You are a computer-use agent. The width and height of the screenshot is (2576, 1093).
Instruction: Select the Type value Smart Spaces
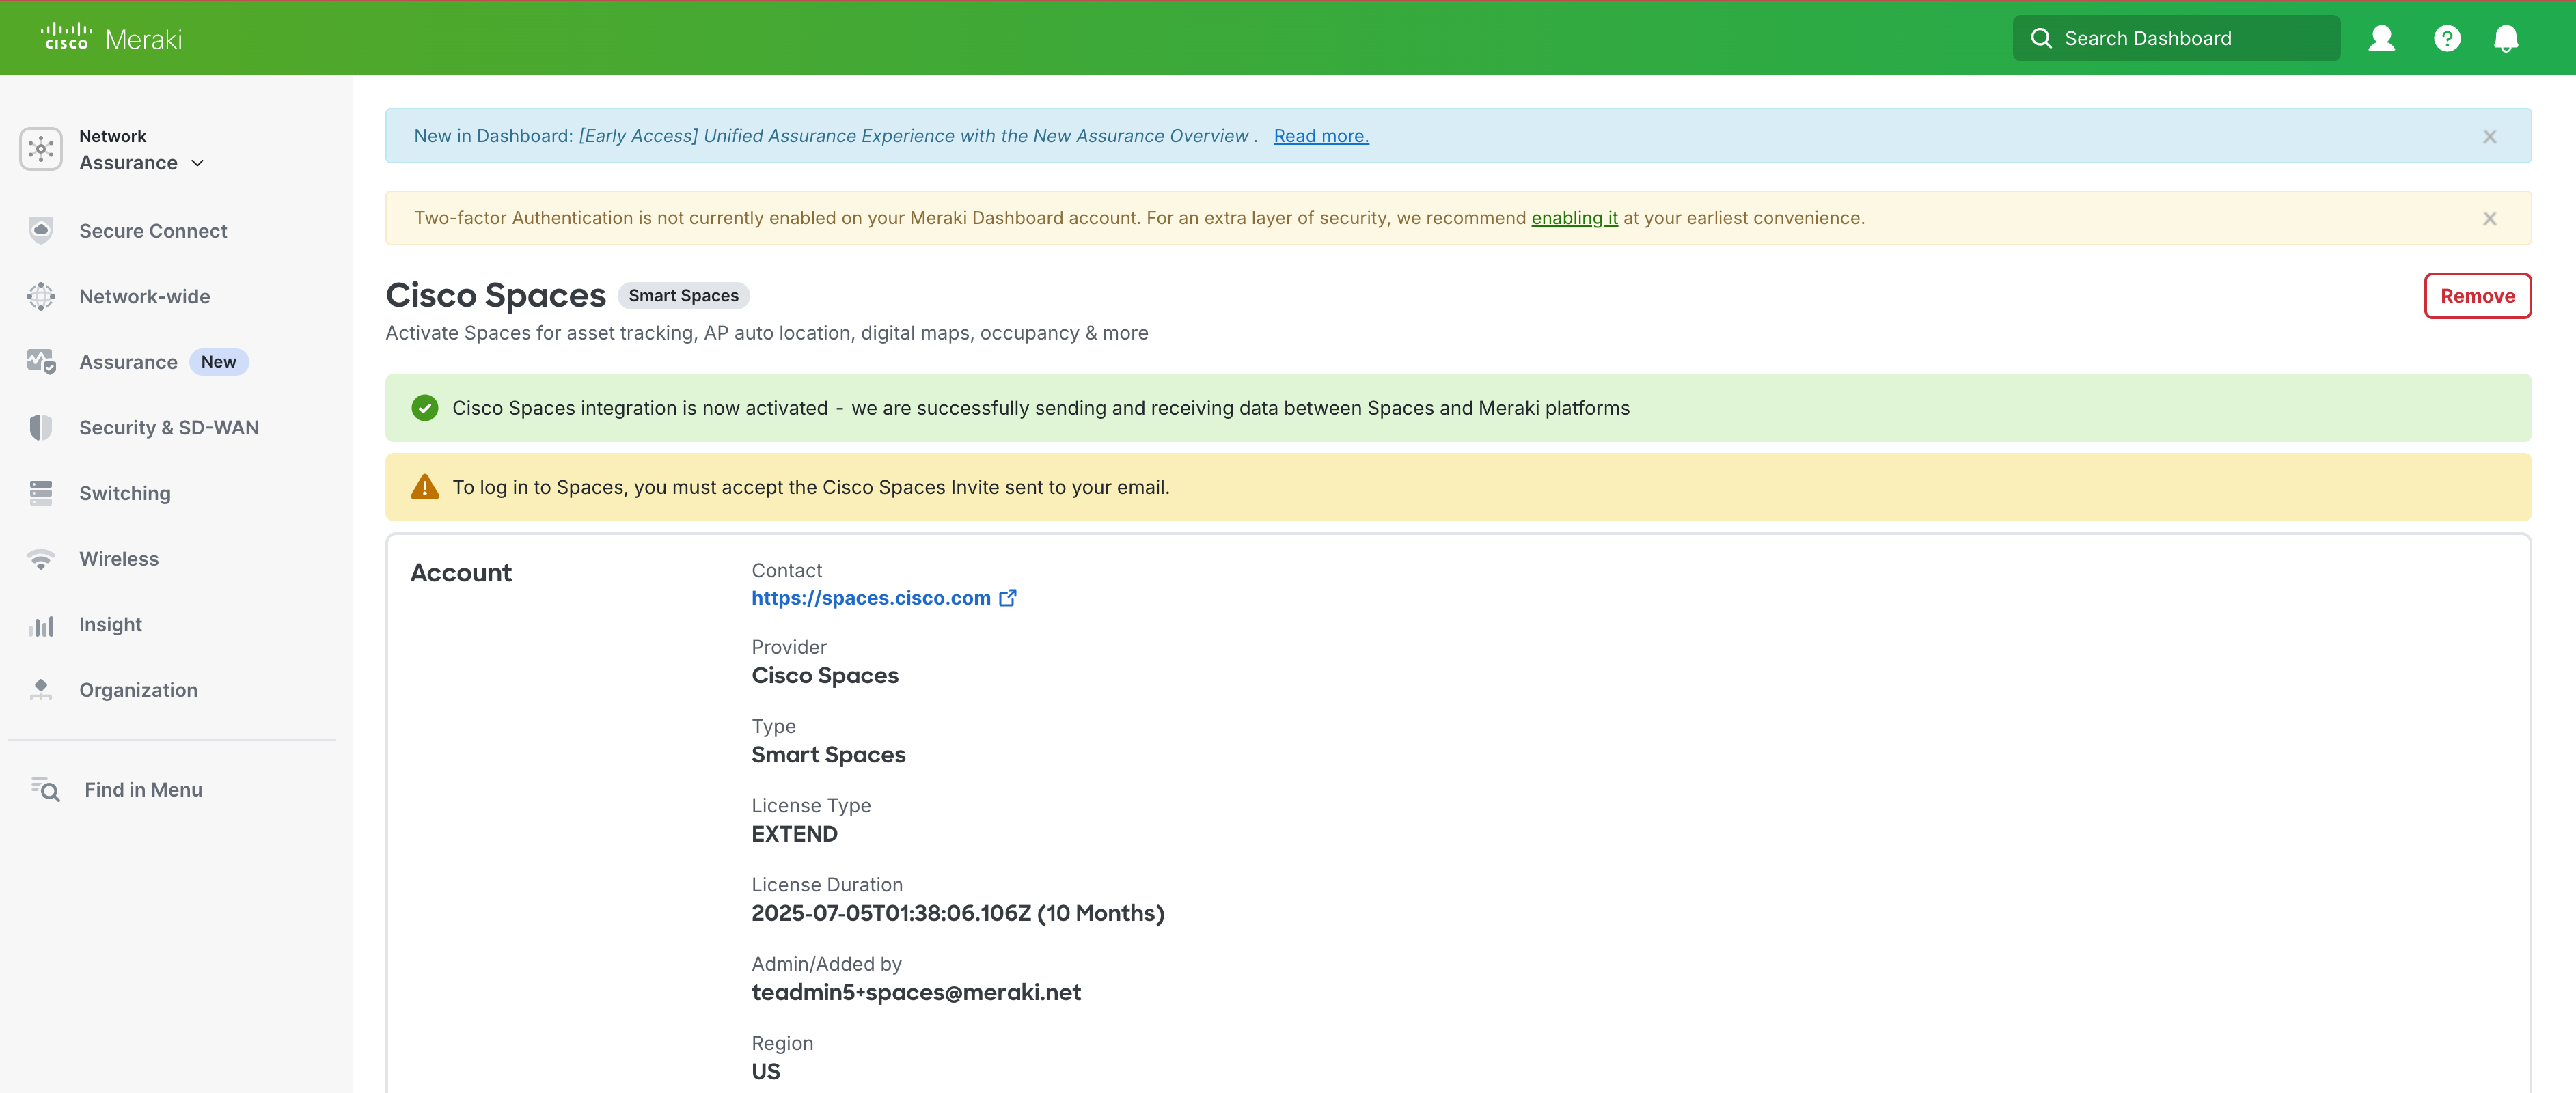tap(828, 755)
